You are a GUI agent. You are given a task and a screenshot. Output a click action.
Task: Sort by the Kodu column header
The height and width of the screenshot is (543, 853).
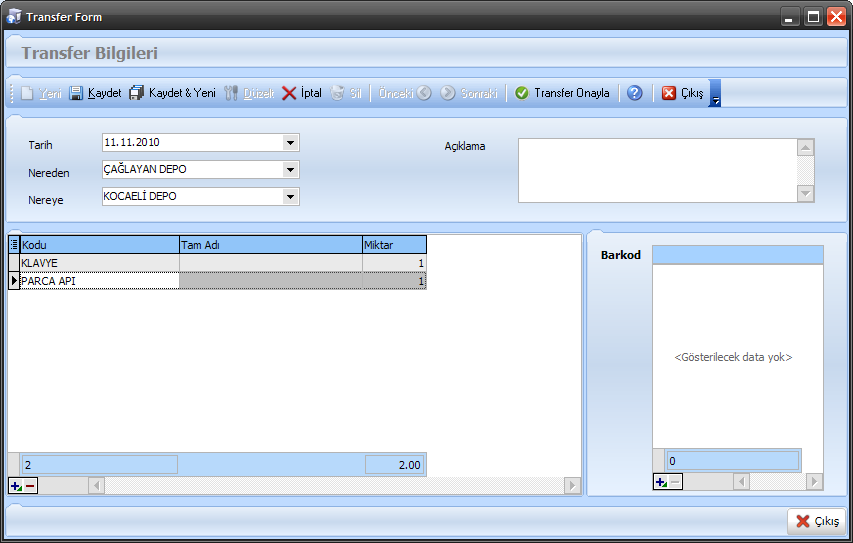pos(99,244)
